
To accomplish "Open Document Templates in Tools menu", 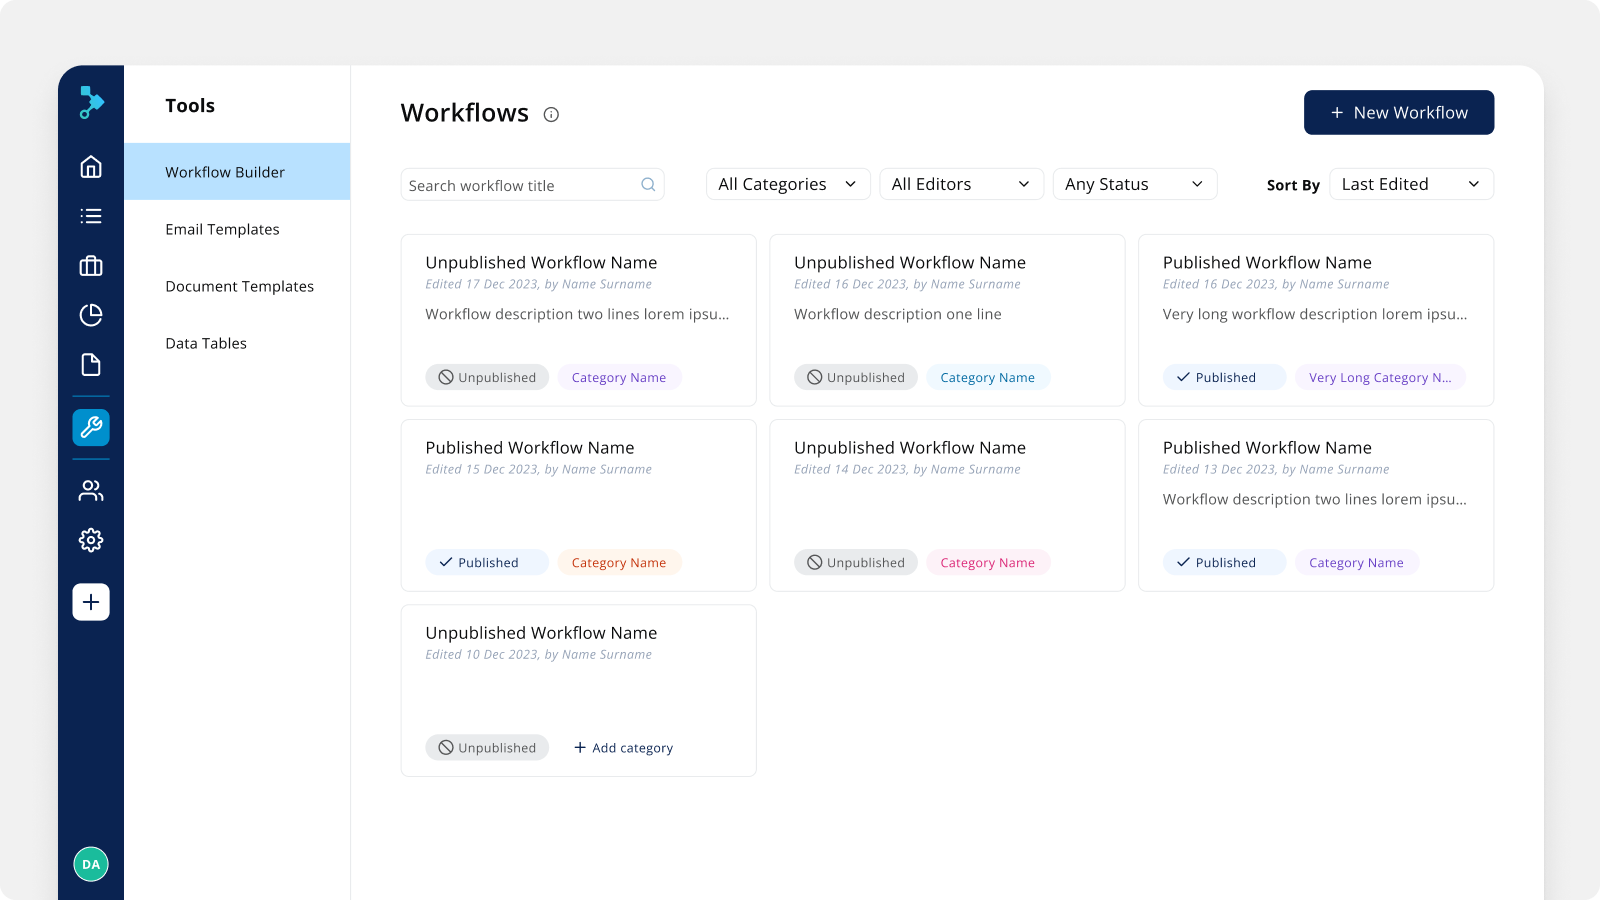I will click(x=239, y=286).
